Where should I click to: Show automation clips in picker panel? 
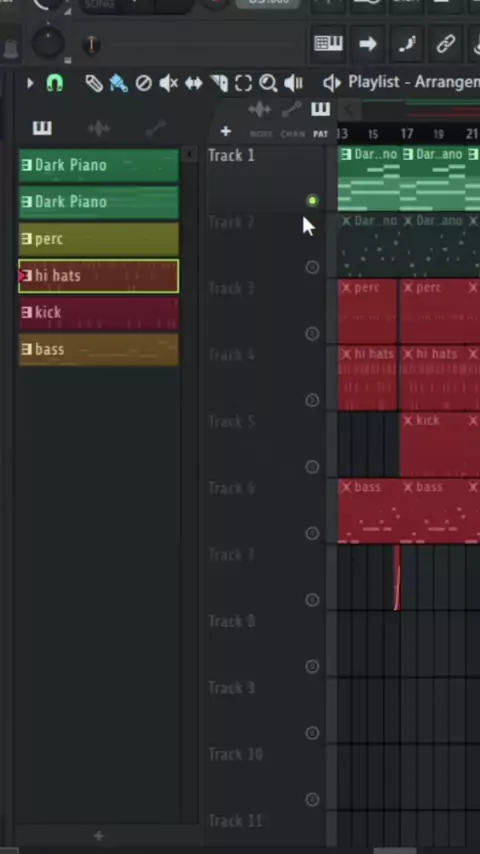pyautogui.click(x=156, y=129)
